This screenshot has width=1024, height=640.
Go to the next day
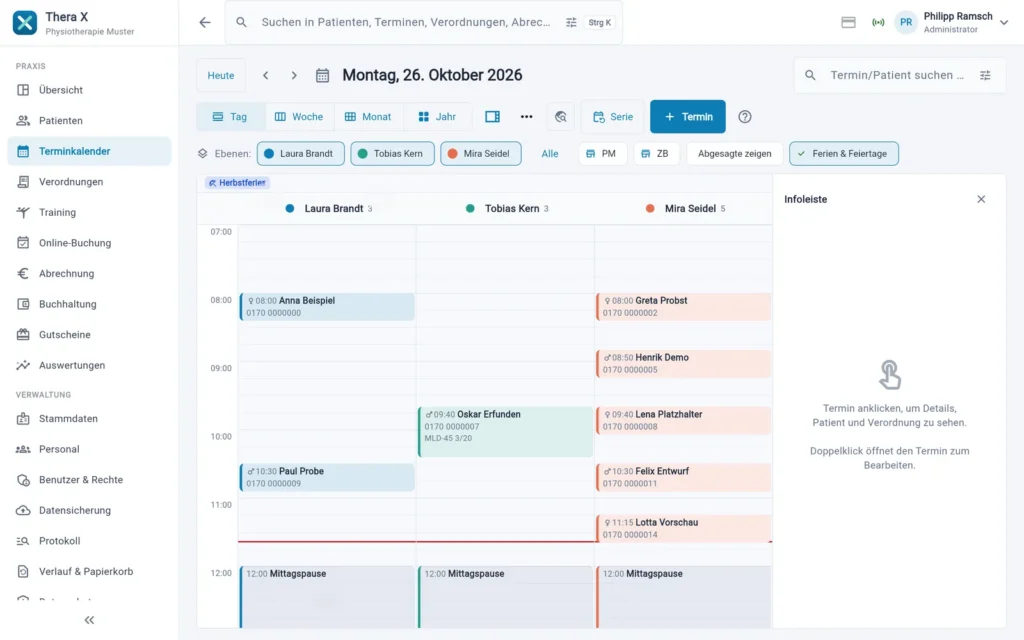click(x=294, y=75)
